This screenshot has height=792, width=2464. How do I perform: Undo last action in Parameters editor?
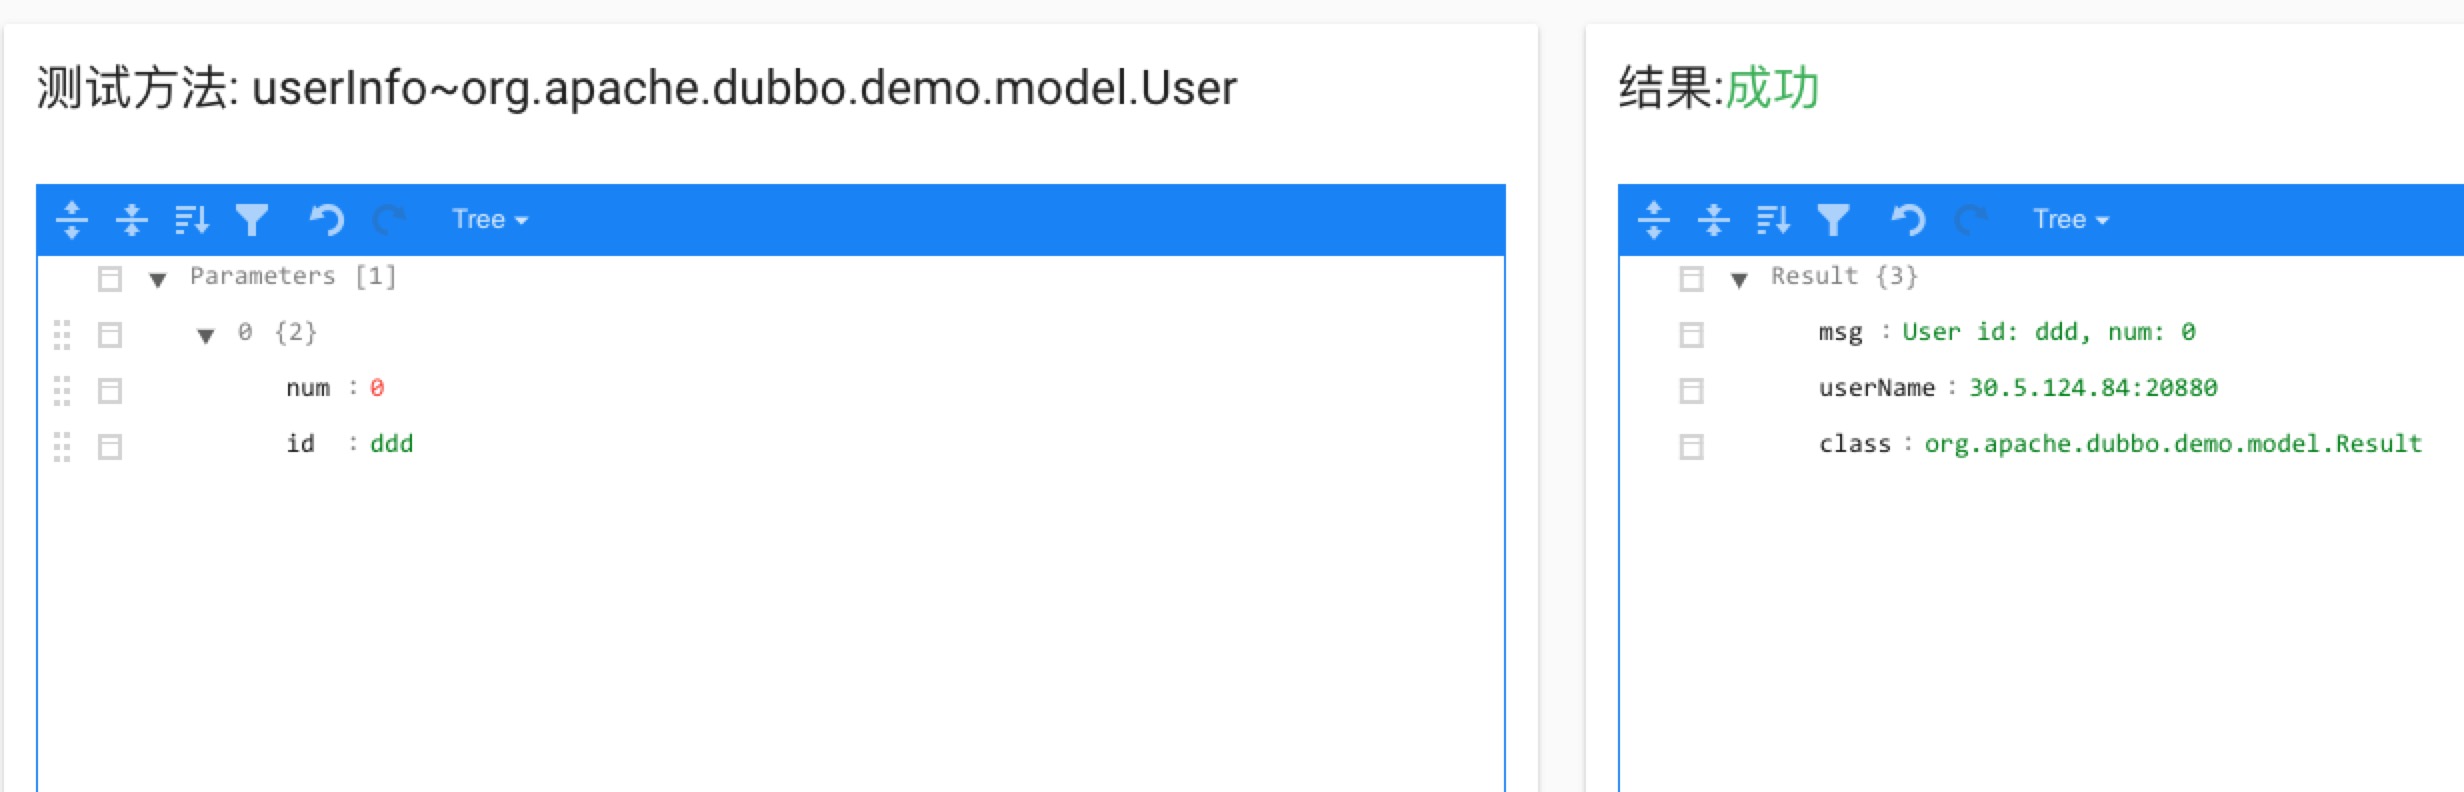326,219
